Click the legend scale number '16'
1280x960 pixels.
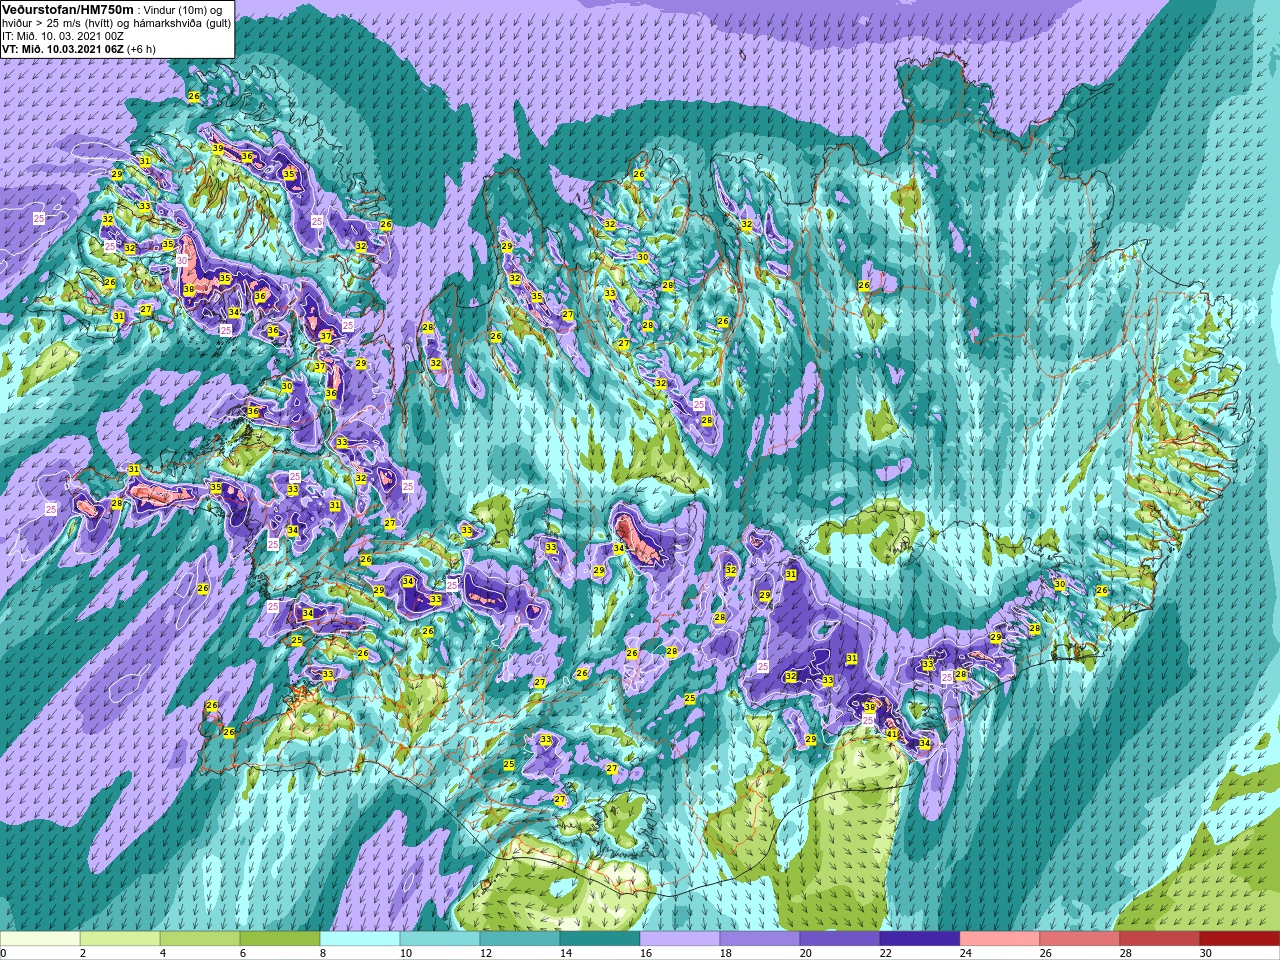645,953
